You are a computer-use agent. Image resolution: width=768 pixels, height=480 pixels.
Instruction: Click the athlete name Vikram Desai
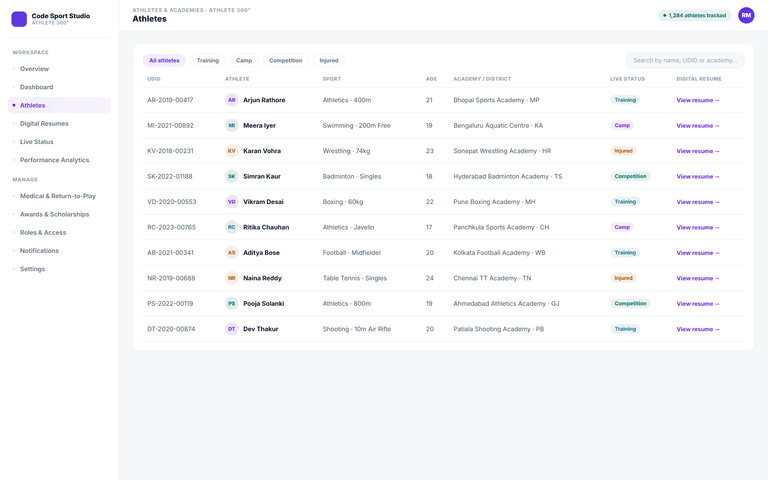pos(263,202)
